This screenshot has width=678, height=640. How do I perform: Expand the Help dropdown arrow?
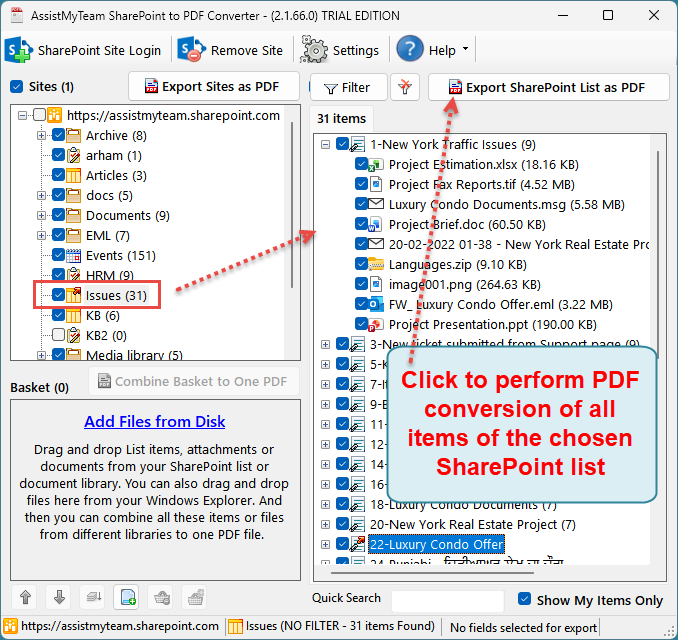(x=465, y=49)
